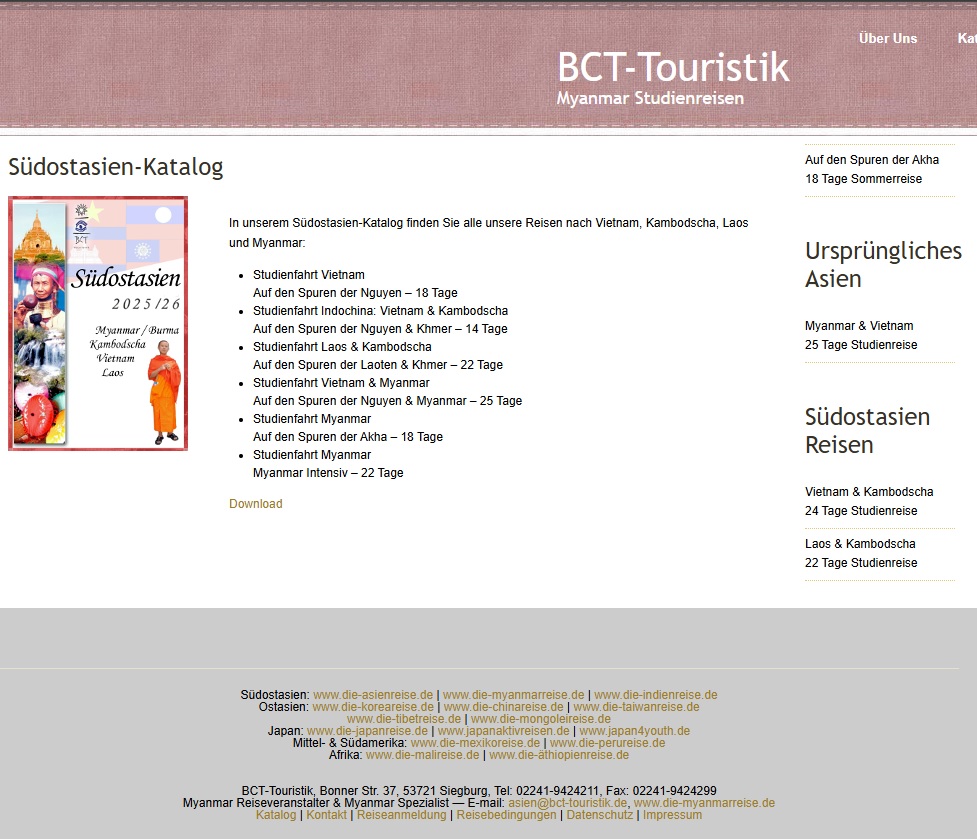
Task: Visit www.die-myanmarreise.de in Südostasien row
Action: (x=513, y=695)
